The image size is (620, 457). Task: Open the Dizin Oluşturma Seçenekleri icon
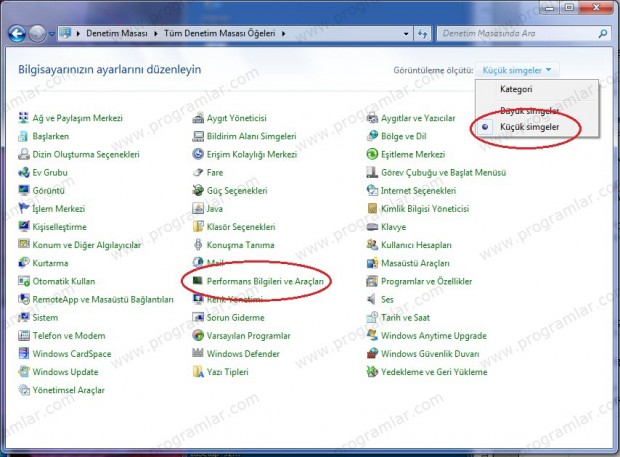24,154
